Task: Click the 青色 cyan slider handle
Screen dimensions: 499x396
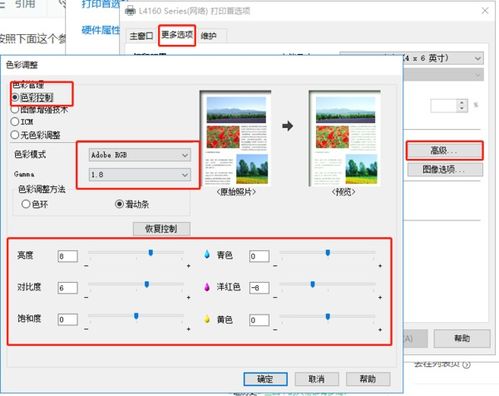Action: (328, 253)
